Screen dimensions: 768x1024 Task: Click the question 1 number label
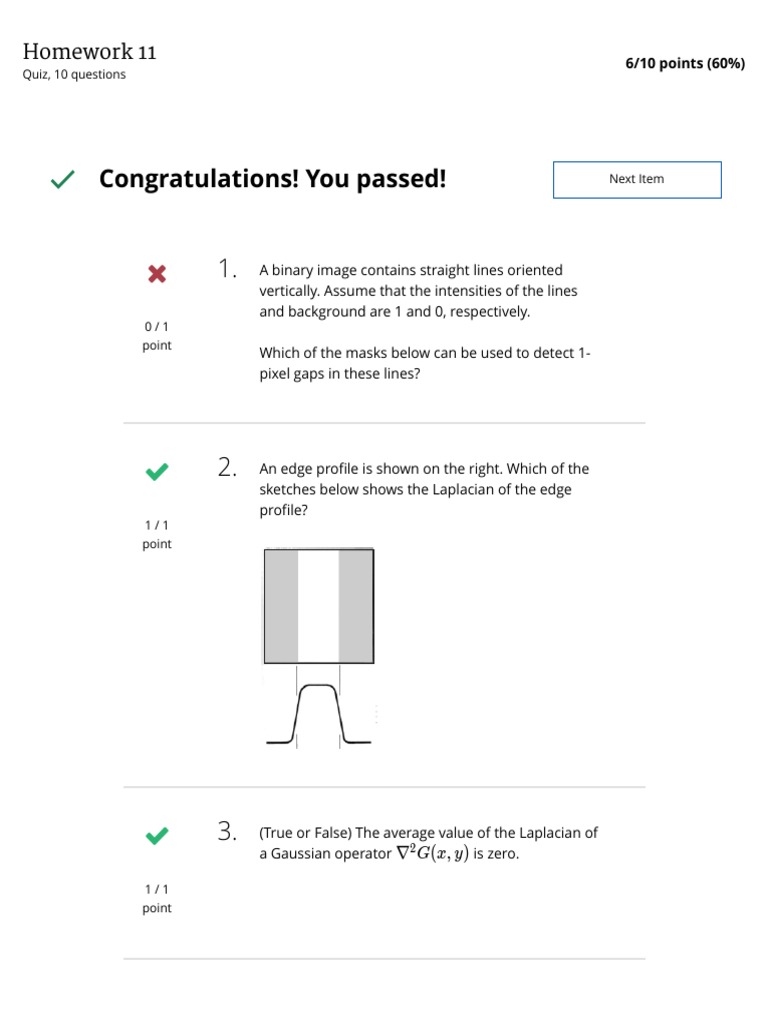[227, 269]
